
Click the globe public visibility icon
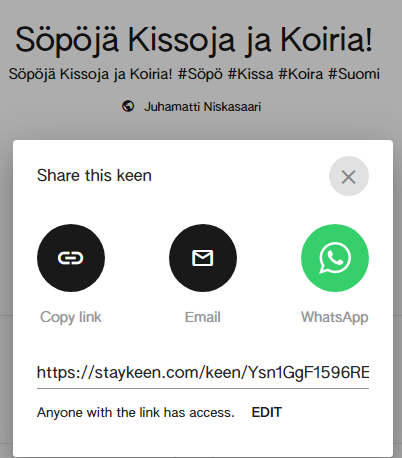[x=128, y=106]
